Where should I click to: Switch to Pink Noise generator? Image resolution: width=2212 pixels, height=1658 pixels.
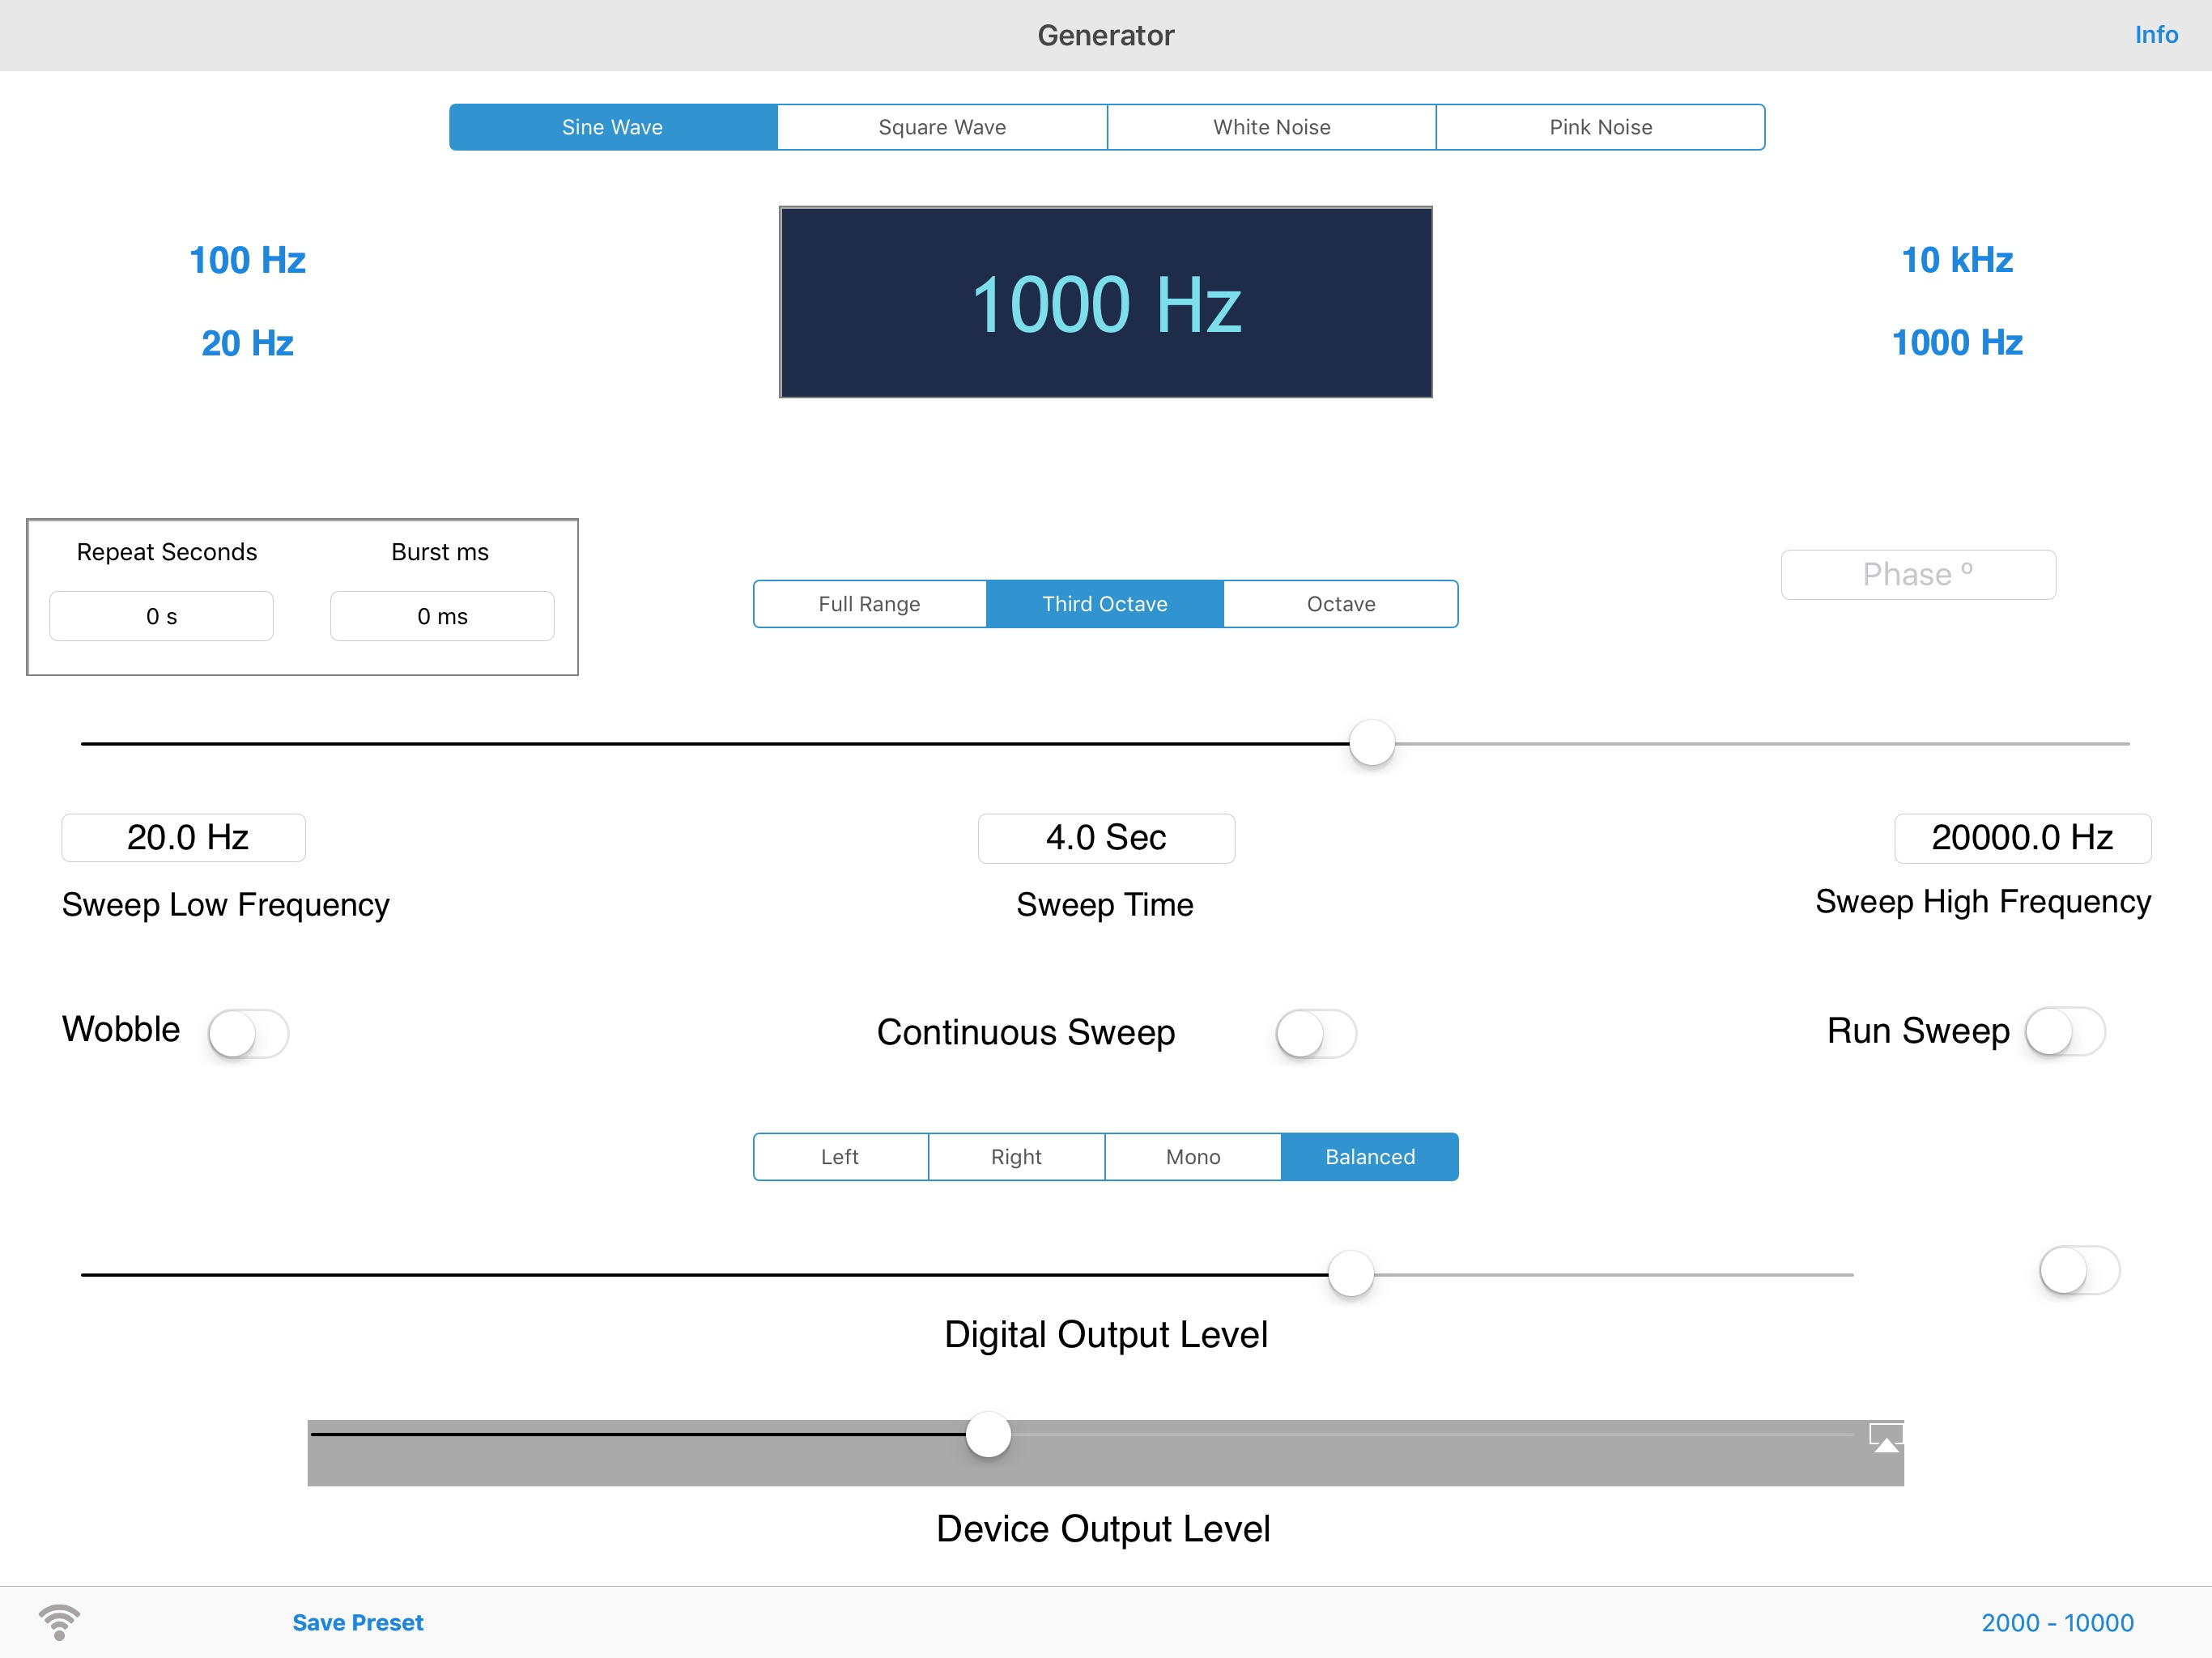pyautogui.click(x=1600, y=127)
